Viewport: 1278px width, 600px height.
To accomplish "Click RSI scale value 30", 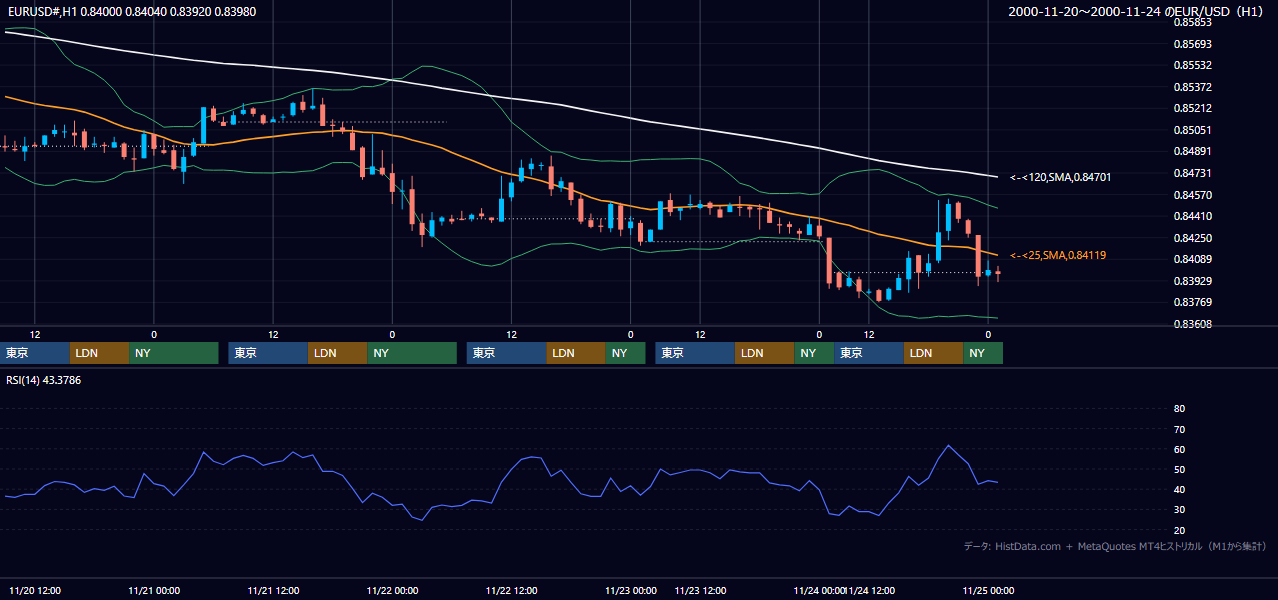I will (1179, 510).
